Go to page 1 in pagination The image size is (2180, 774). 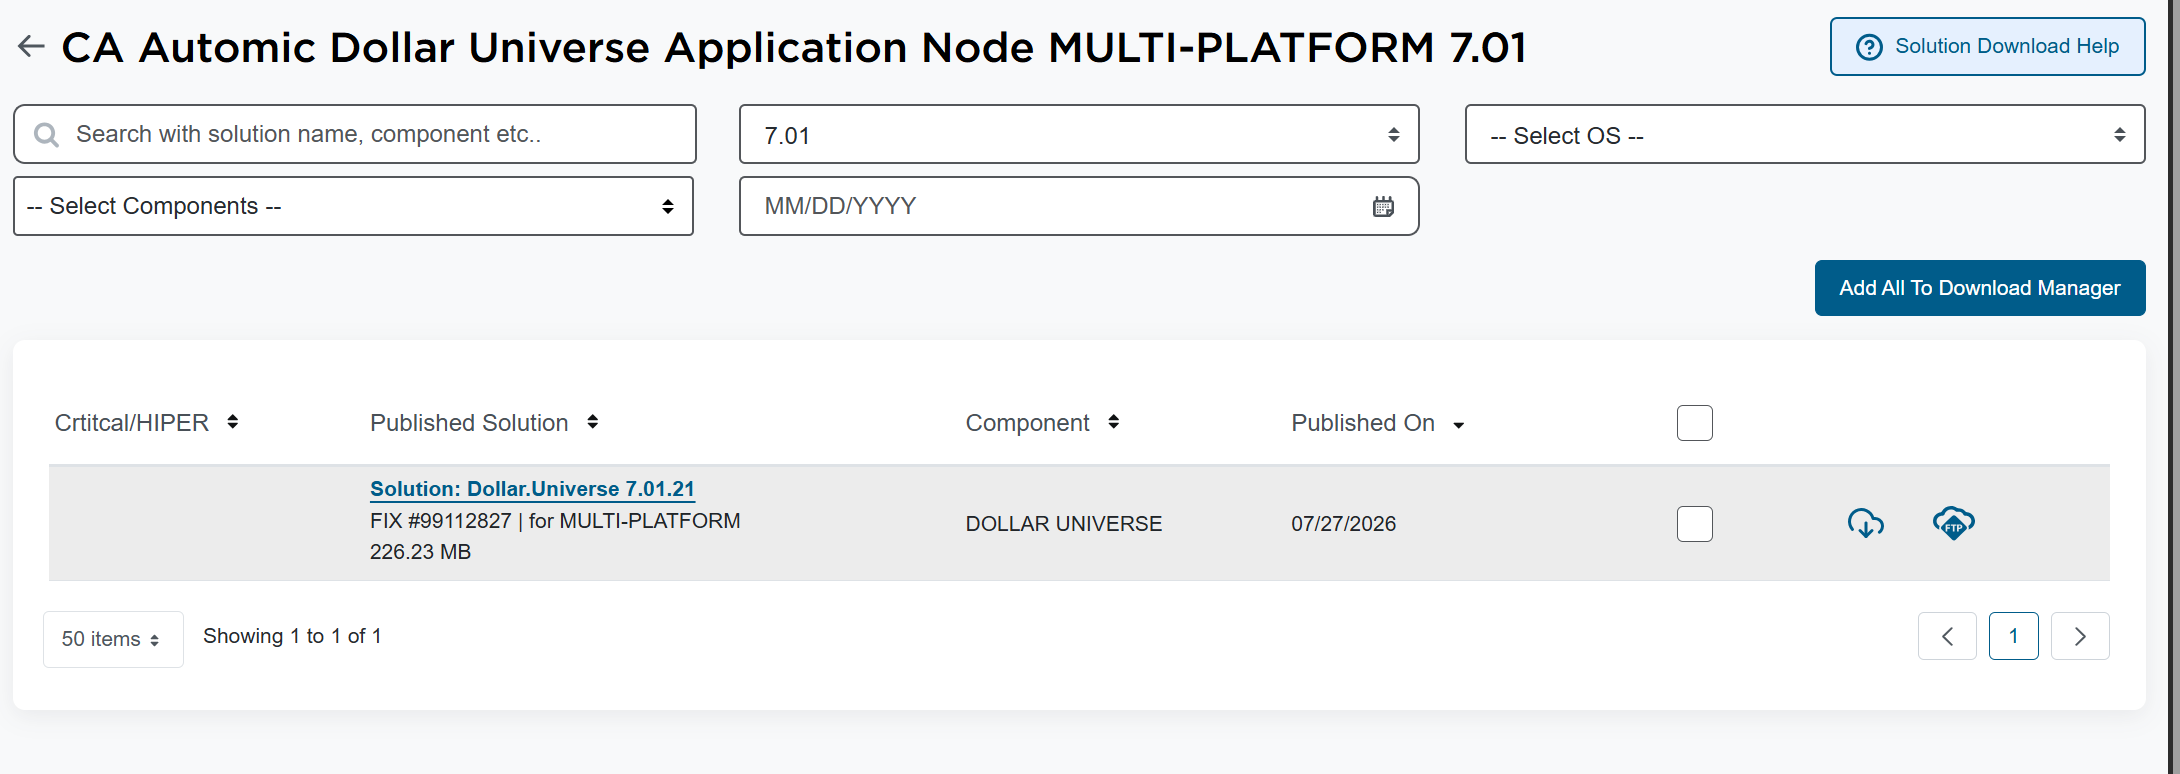(2014, 636)
